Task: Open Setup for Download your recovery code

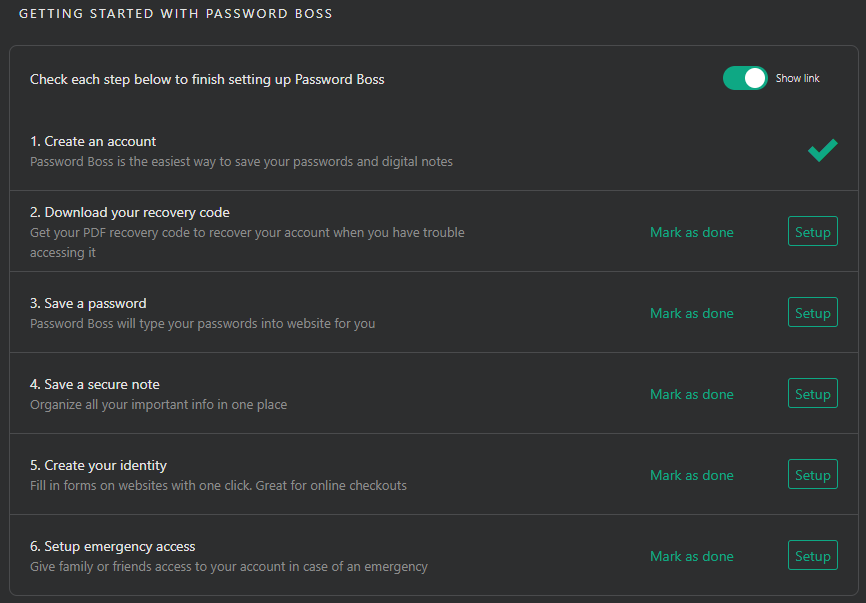Action: click(812, 232)
